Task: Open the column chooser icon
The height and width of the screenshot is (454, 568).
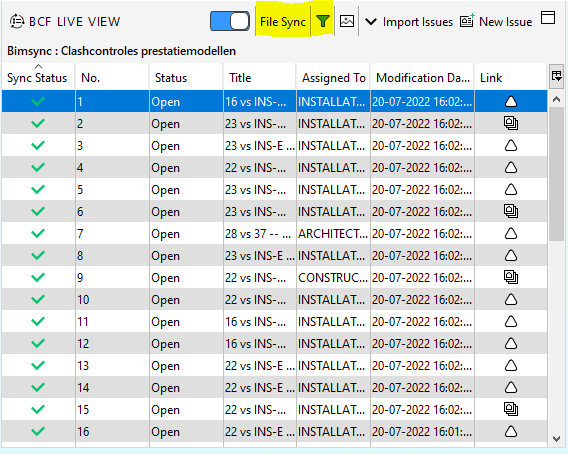Action: click(556, 76)
